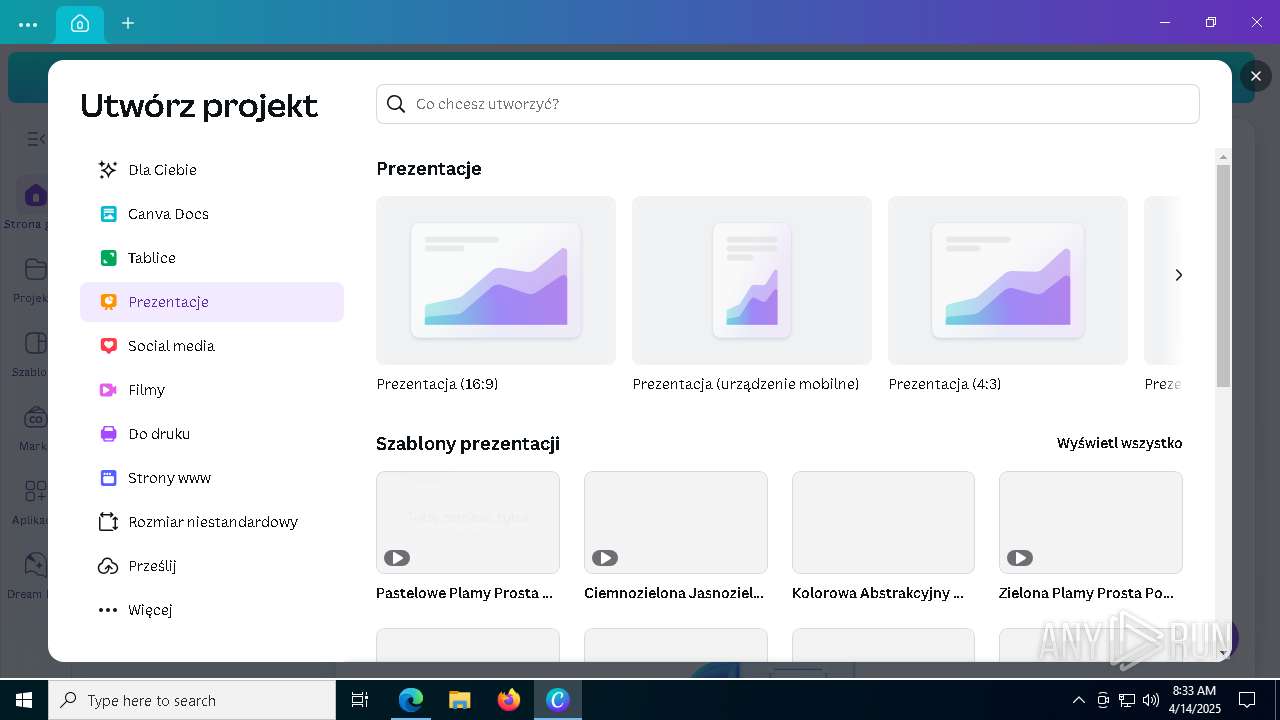Viewport: 1280px width, 720px height.
Task: Open the volume control in system tray
Action: (1151, 700)
